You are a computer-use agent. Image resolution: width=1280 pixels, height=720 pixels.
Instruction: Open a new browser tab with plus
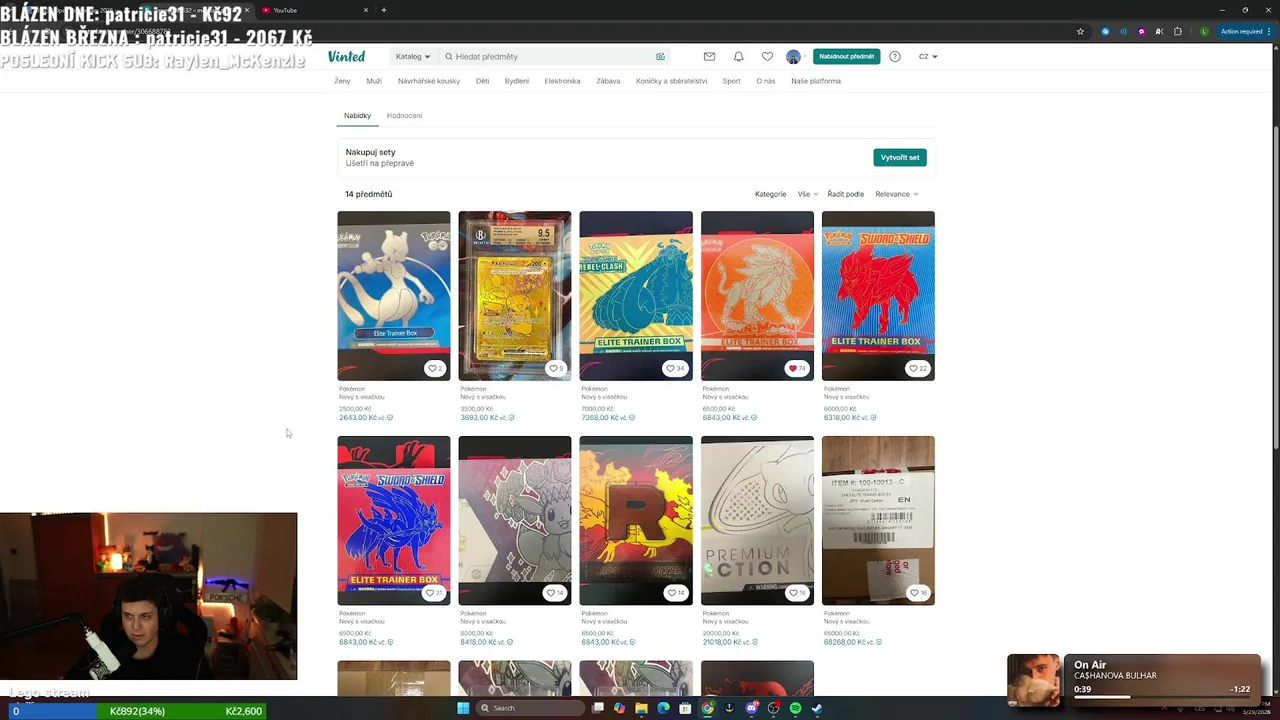384,10
